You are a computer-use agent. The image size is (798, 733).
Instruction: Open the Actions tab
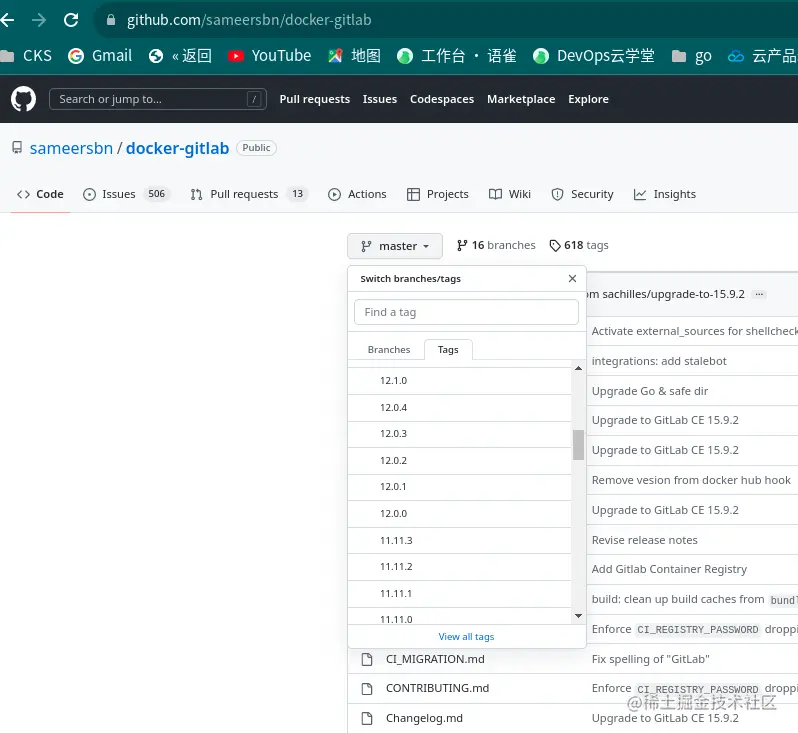coord(357,194)
